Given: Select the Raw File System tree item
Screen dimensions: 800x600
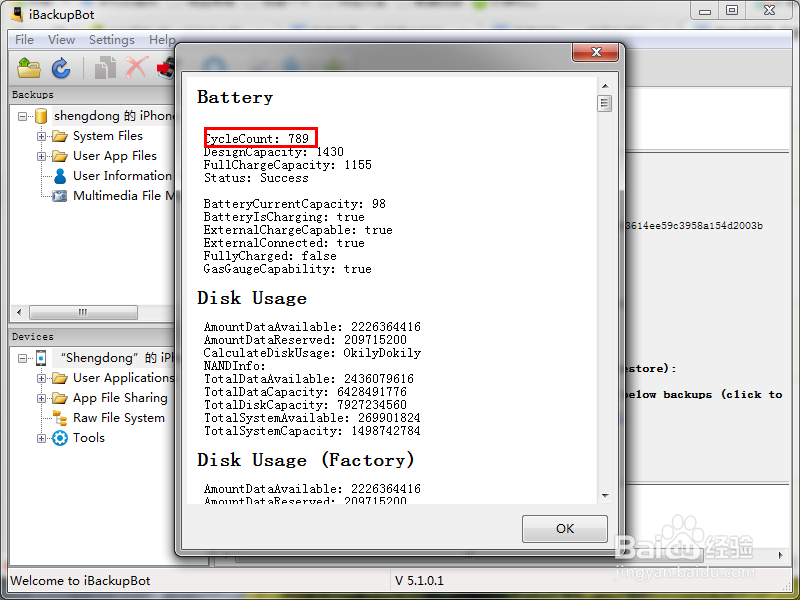Looking at the screenshot, I should click(119, 418).
